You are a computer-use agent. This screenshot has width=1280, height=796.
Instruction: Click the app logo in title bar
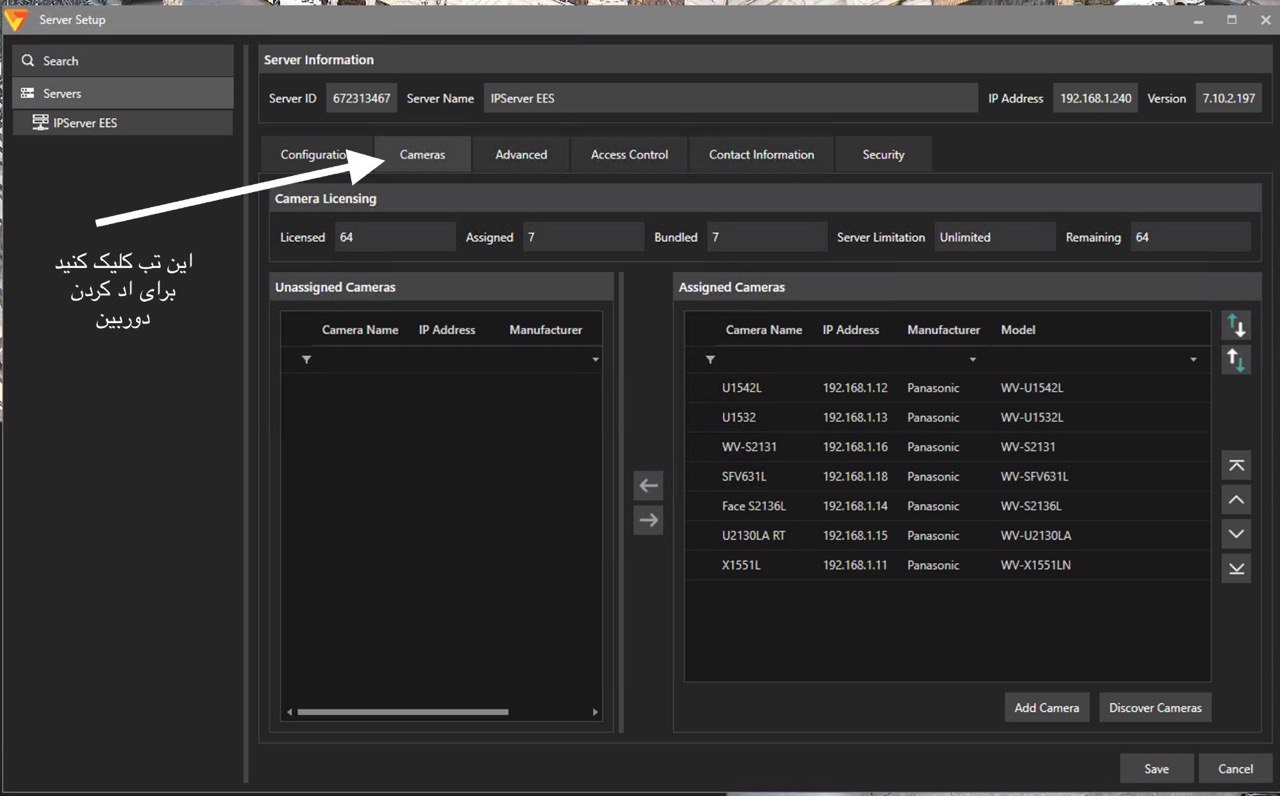[16, 19]
